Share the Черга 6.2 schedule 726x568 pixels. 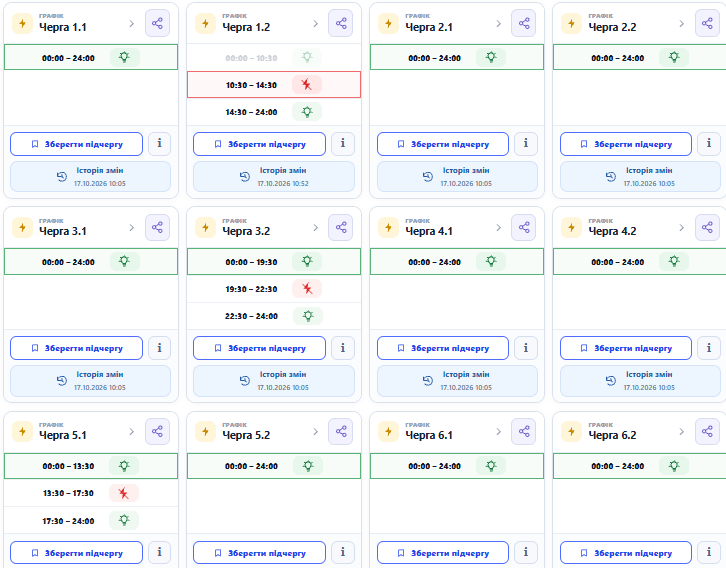pyautogui.click(x=707, y=431)
